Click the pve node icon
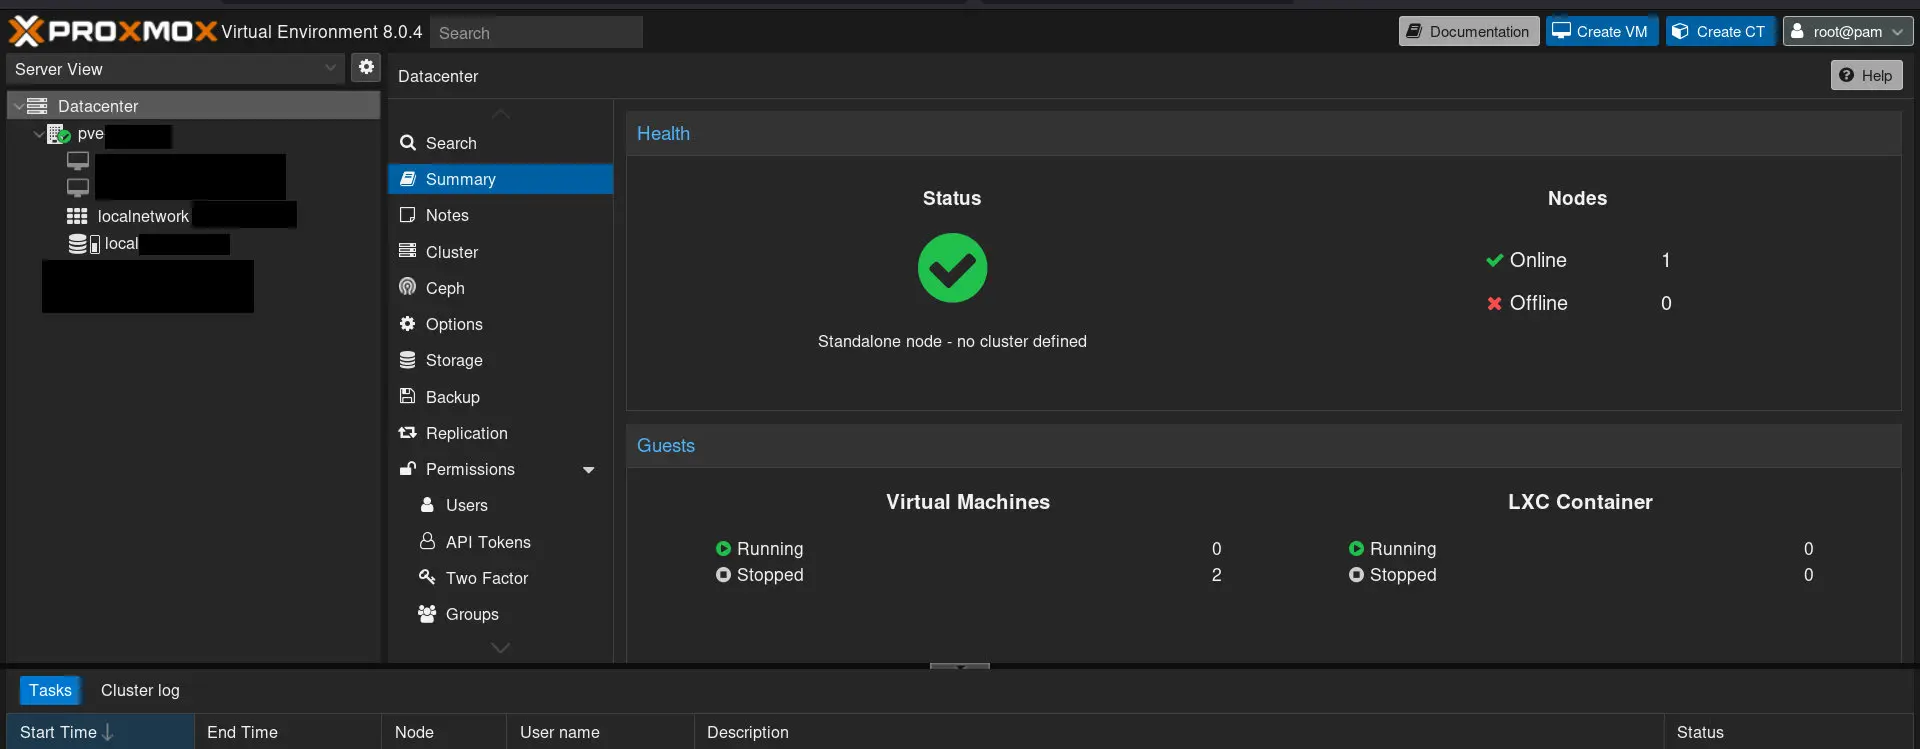Image resolution: width=1920 pixels, height=749 pixels. pos(58,134)
